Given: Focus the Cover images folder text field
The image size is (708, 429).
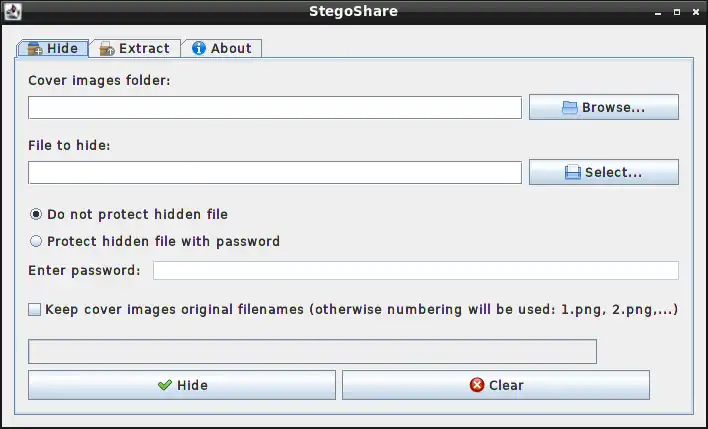Looking at the screenshot, I should [274, 108].
